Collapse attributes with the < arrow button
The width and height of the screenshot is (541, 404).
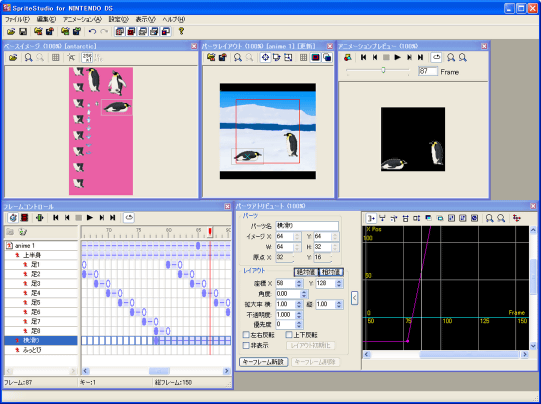point(354,298)
